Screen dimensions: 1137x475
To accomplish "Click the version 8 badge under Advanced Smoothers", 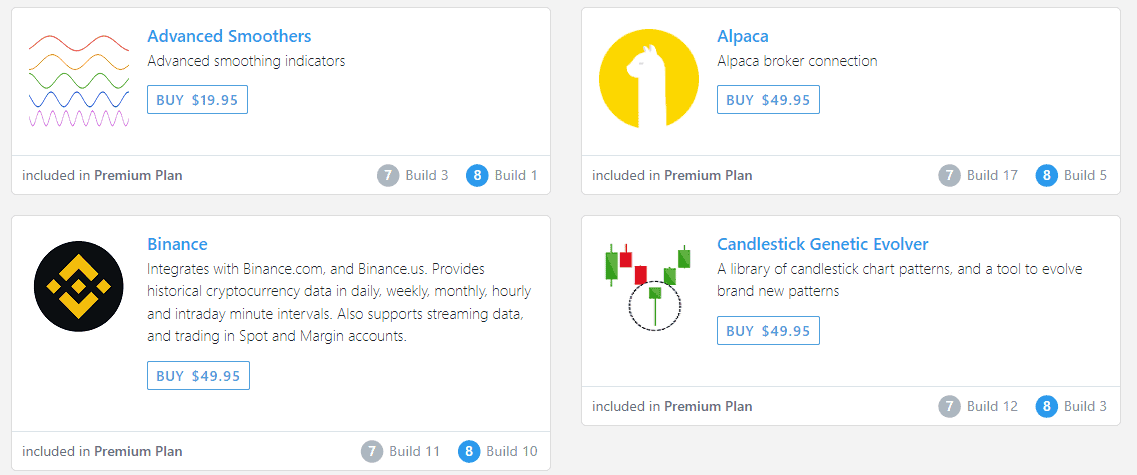I will (x=477, y=175).
